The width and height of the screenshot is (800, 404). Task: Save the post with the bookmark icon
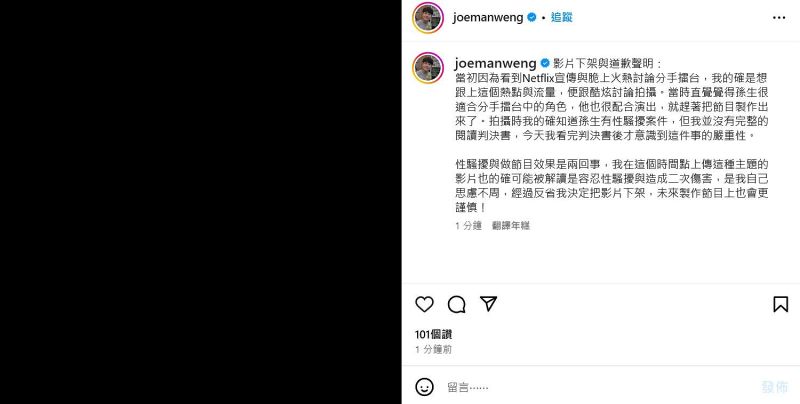tap(780, 305)
